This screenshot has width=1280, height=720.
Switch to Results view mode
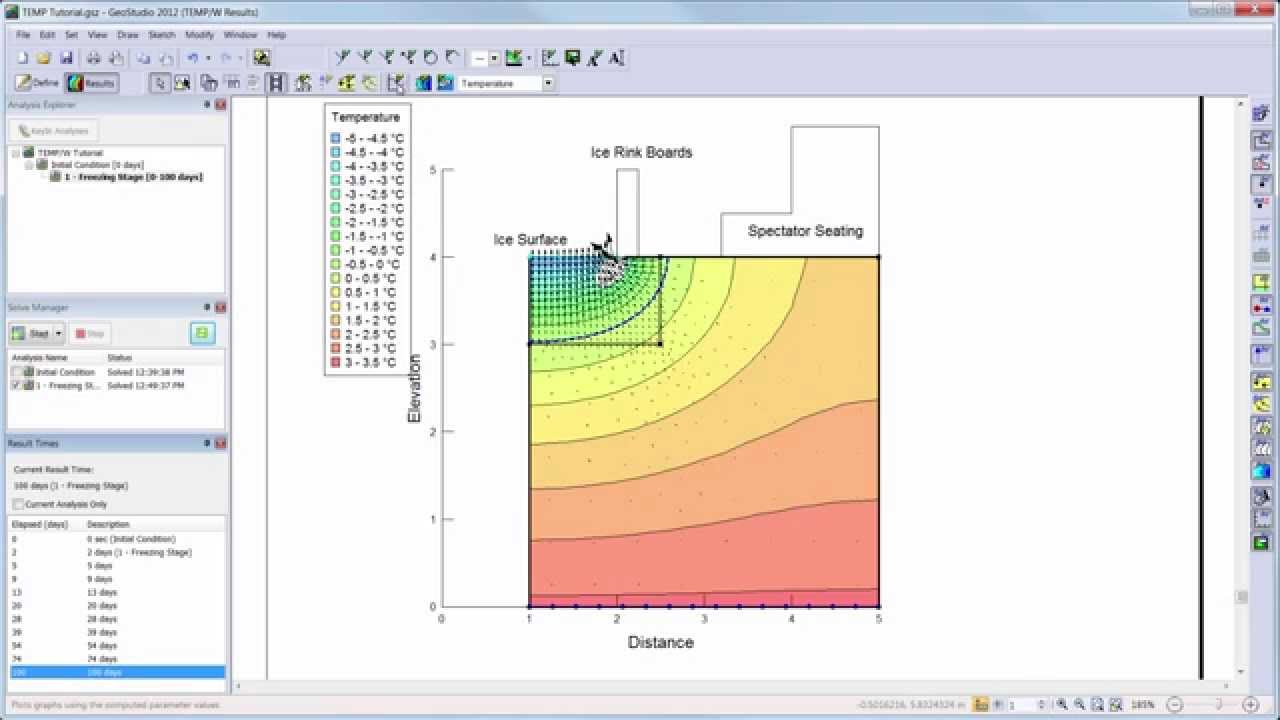[91, 83]
